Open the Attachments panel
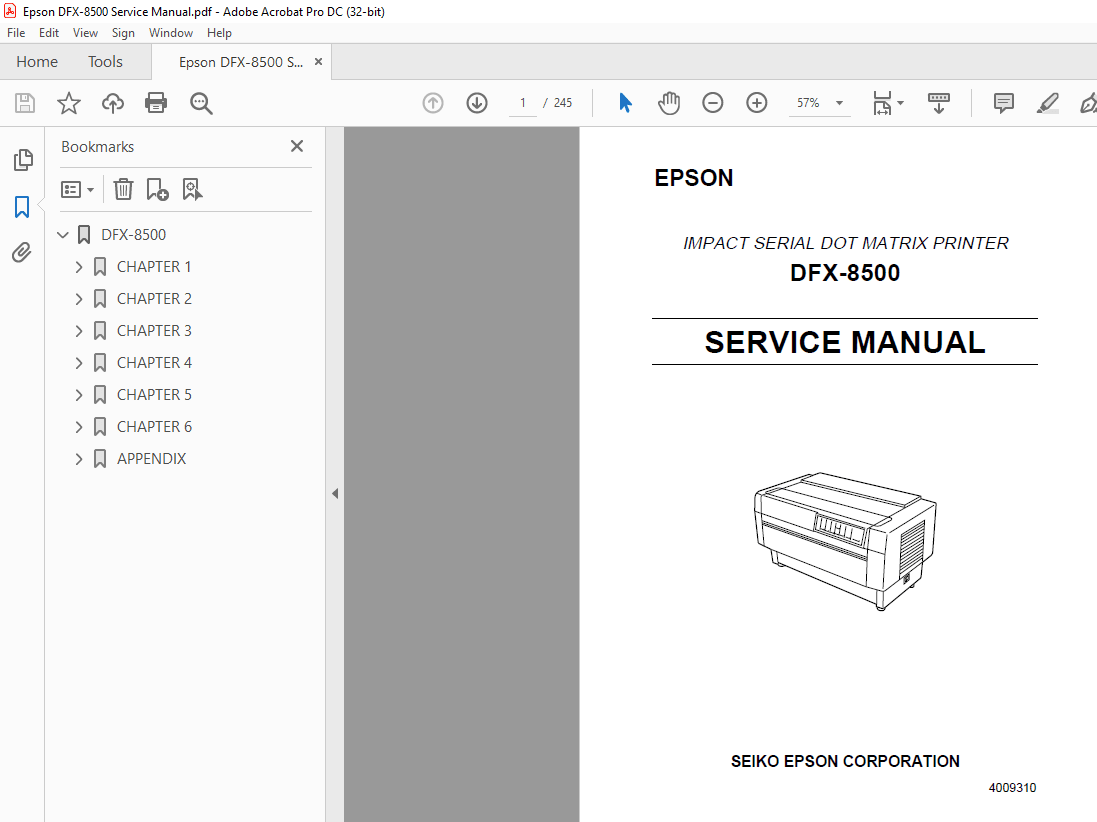1097x822 pixels. pos(22,252)
